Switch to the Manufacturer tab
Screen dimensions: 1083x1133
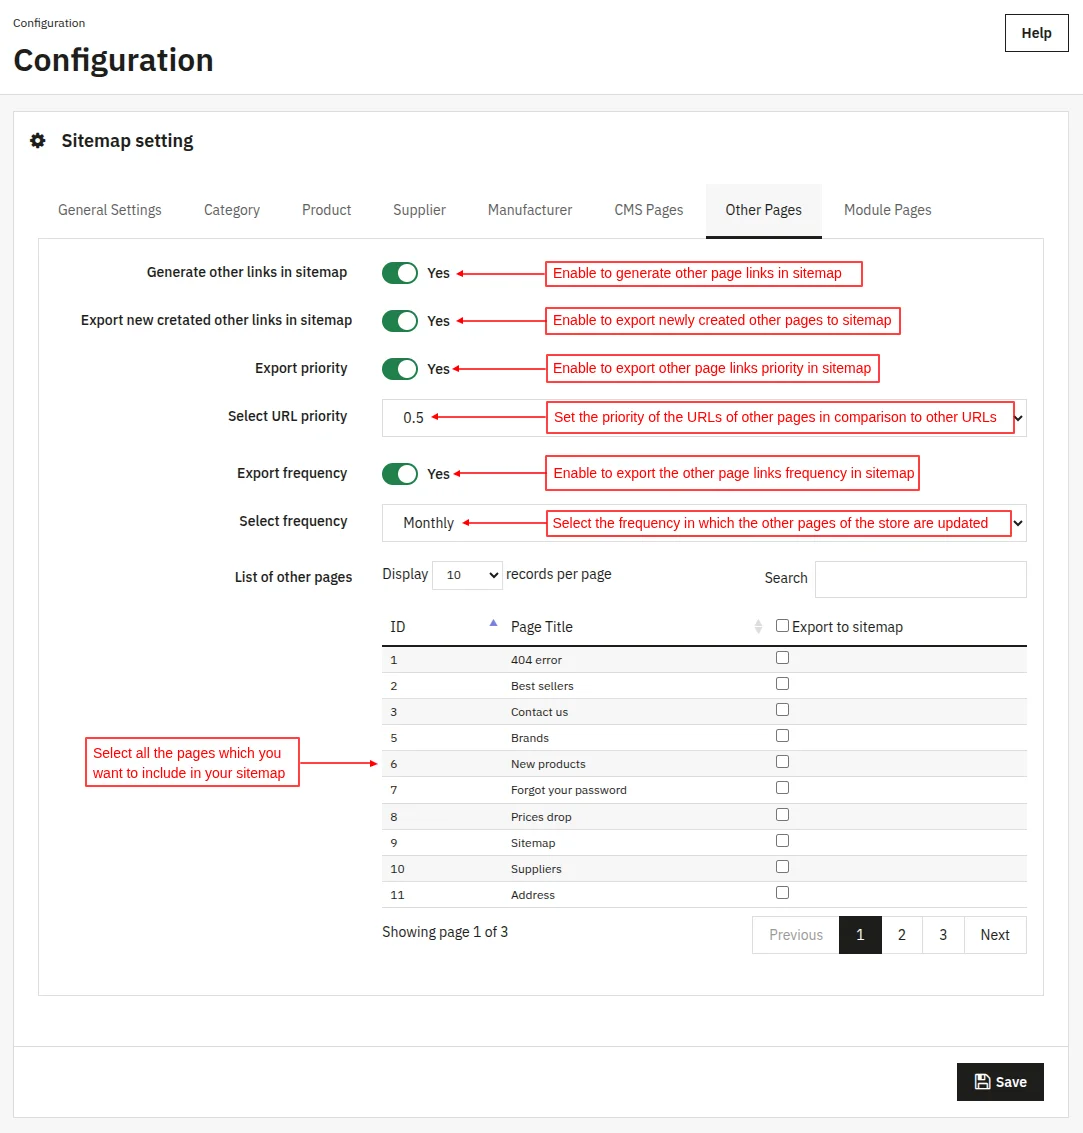click(530, 210)
